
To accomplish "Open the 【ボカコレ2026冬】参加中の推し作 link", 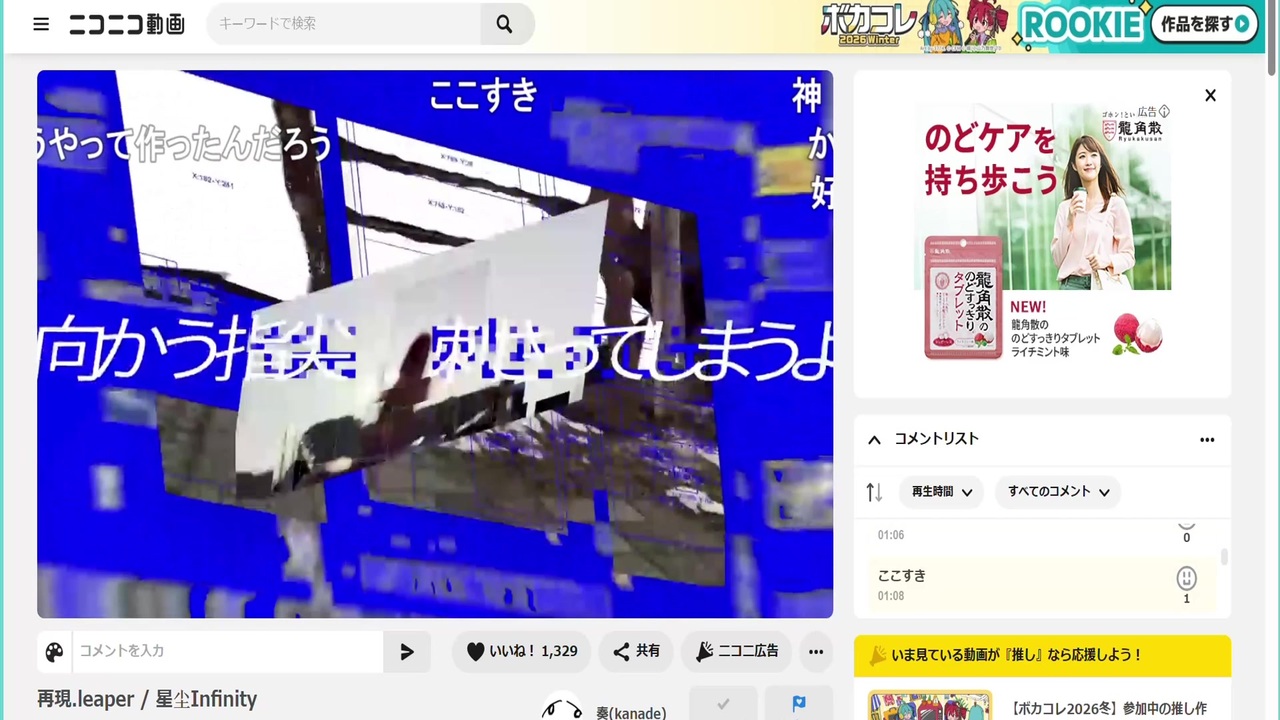I will point(1110,709).
